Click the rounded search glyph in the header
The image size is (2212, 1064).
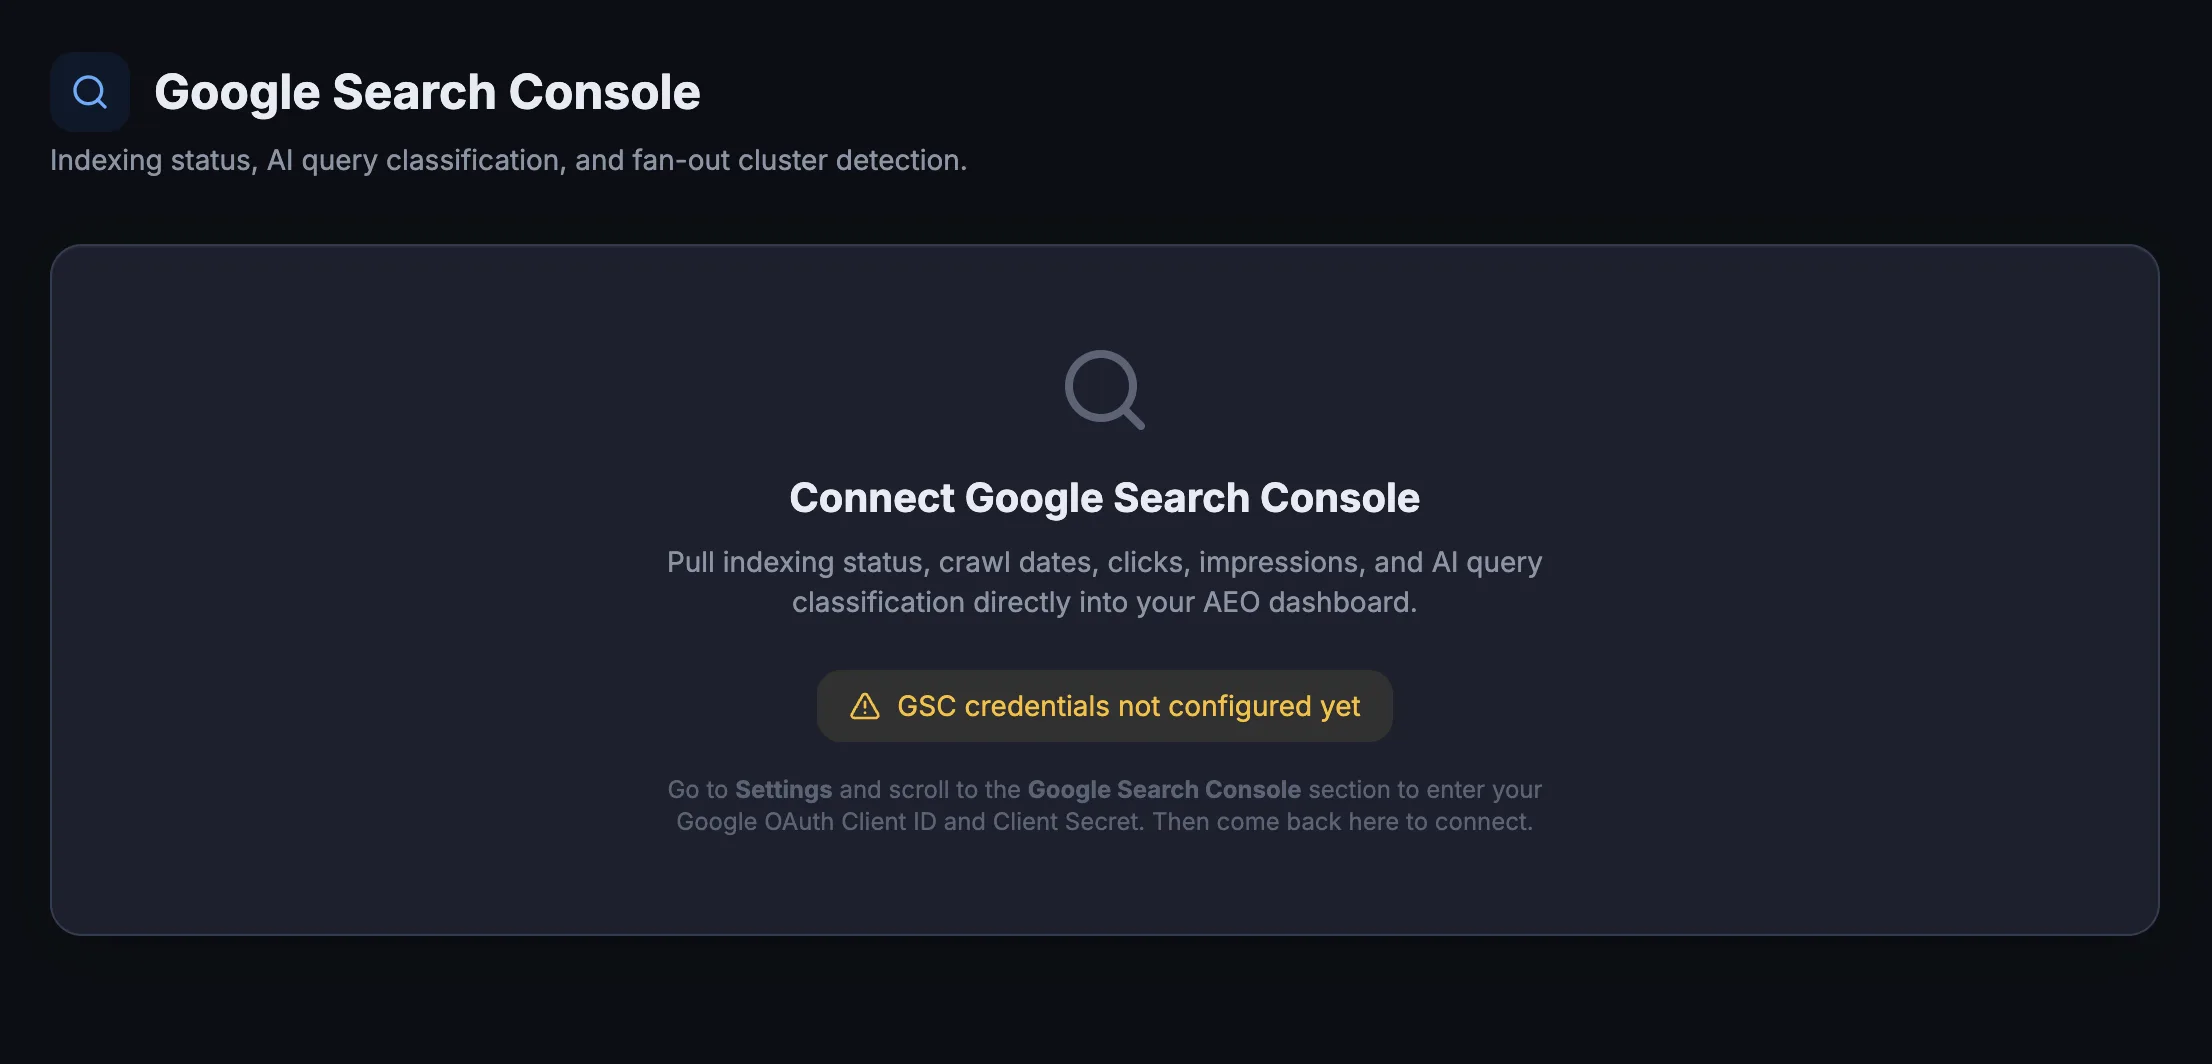pos(89,90)
